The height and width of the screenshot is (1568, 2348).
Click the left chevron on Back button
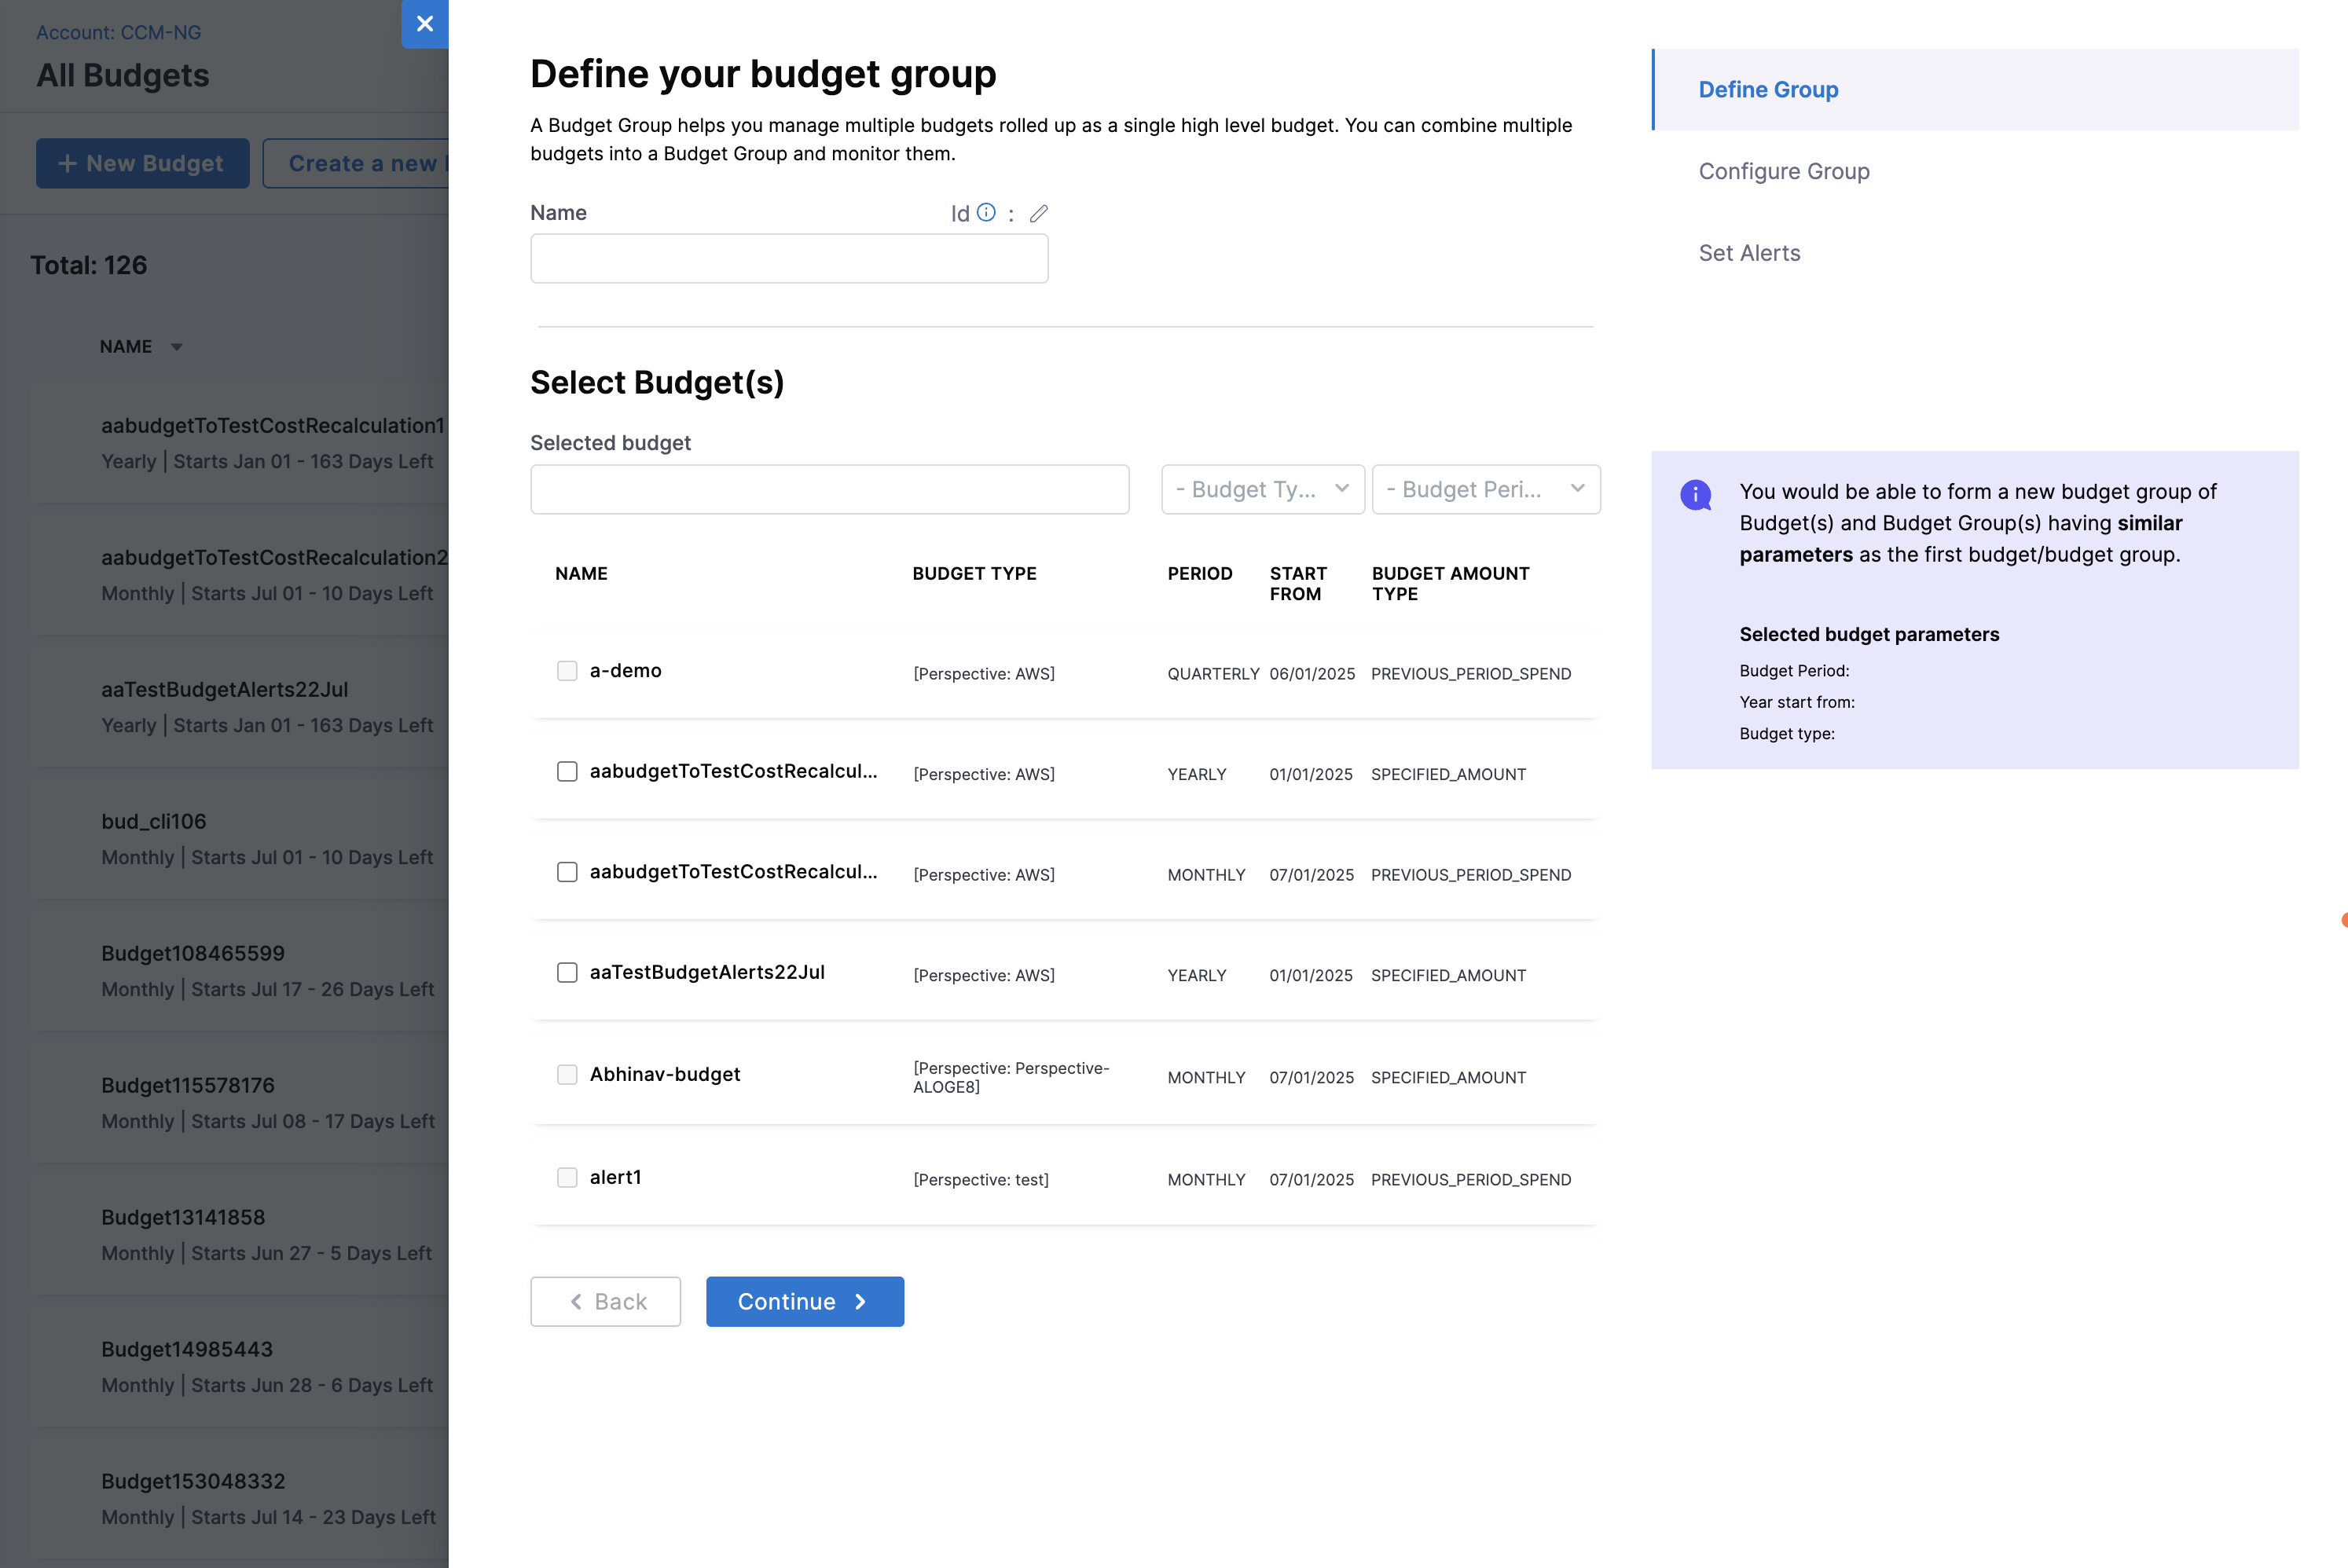tap(576, 1301)
